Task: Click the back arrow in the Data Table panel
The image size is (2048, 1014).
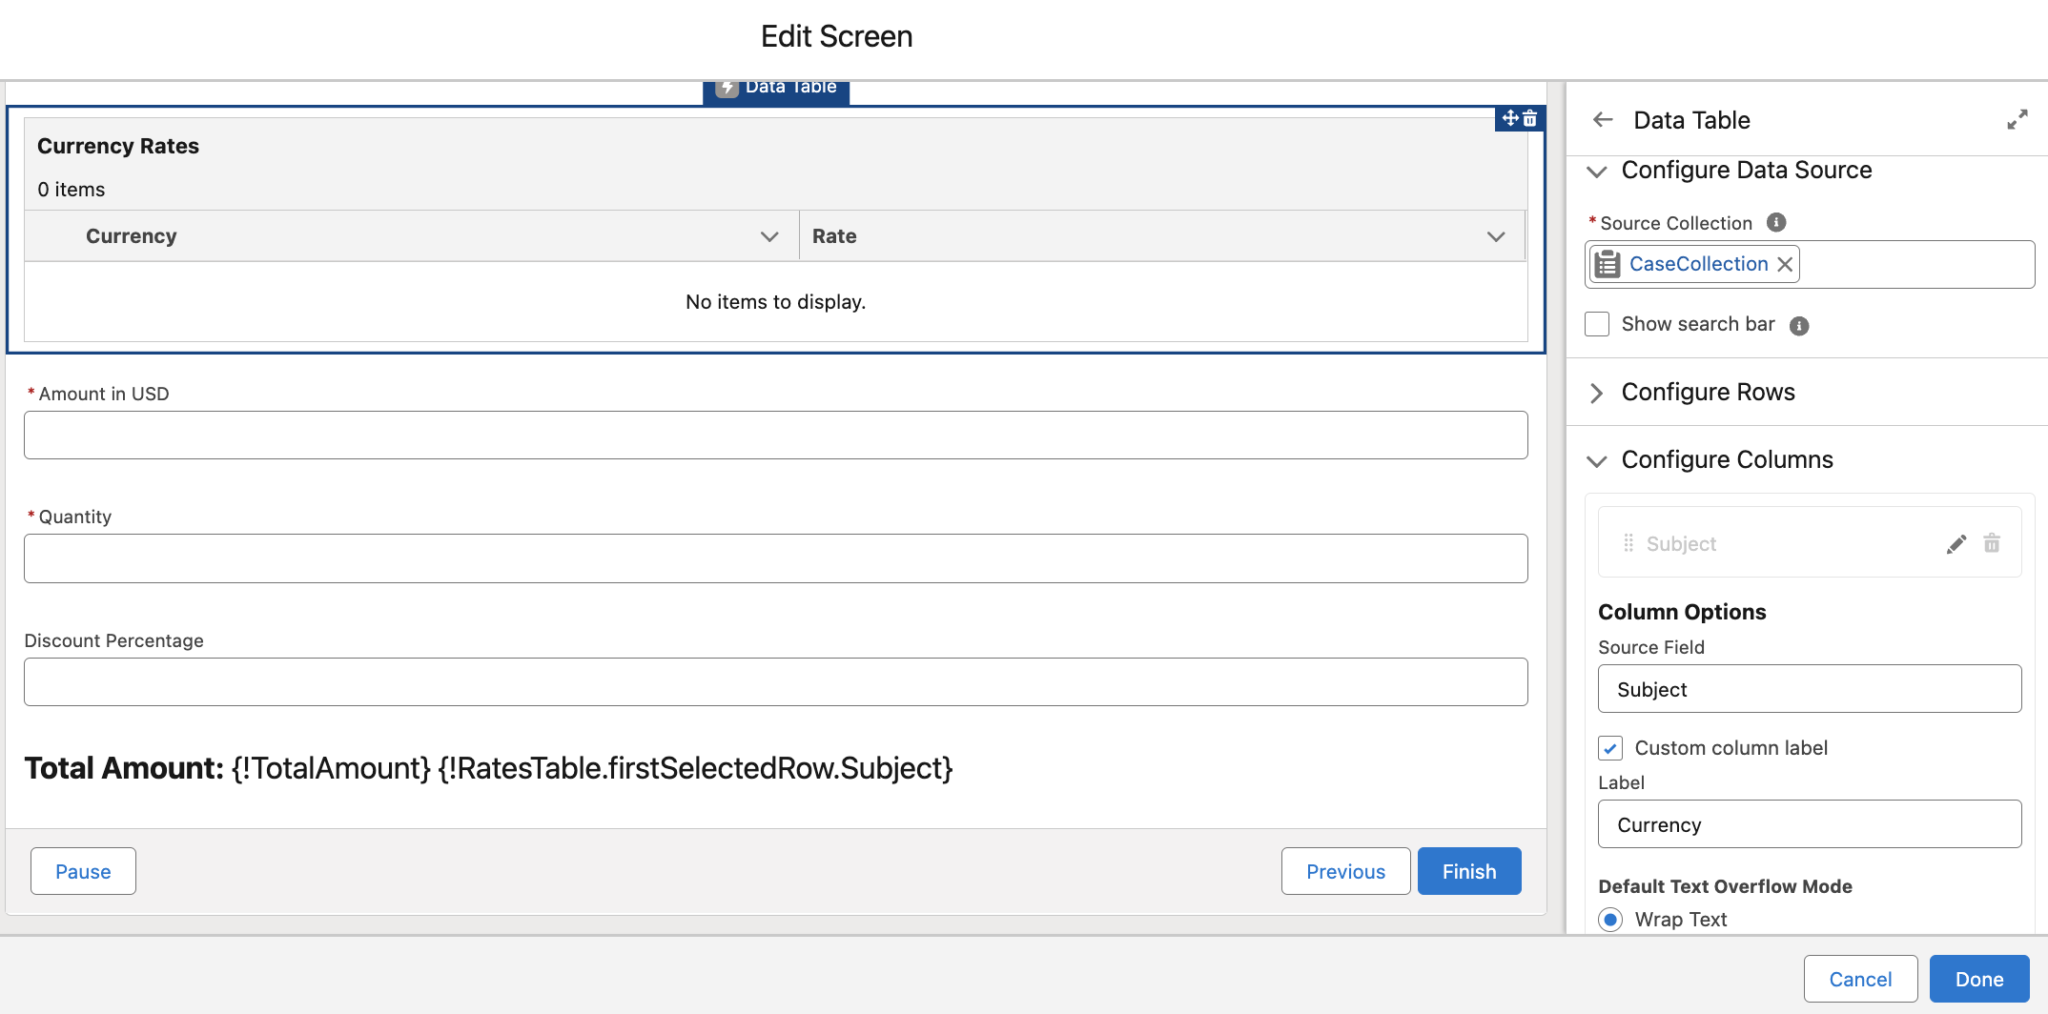Action: (1603, 119)
